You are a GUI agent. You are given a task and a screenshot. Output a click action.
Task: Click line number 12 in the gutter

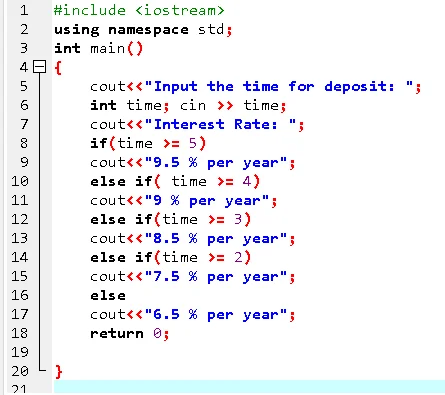click(20, 220)
